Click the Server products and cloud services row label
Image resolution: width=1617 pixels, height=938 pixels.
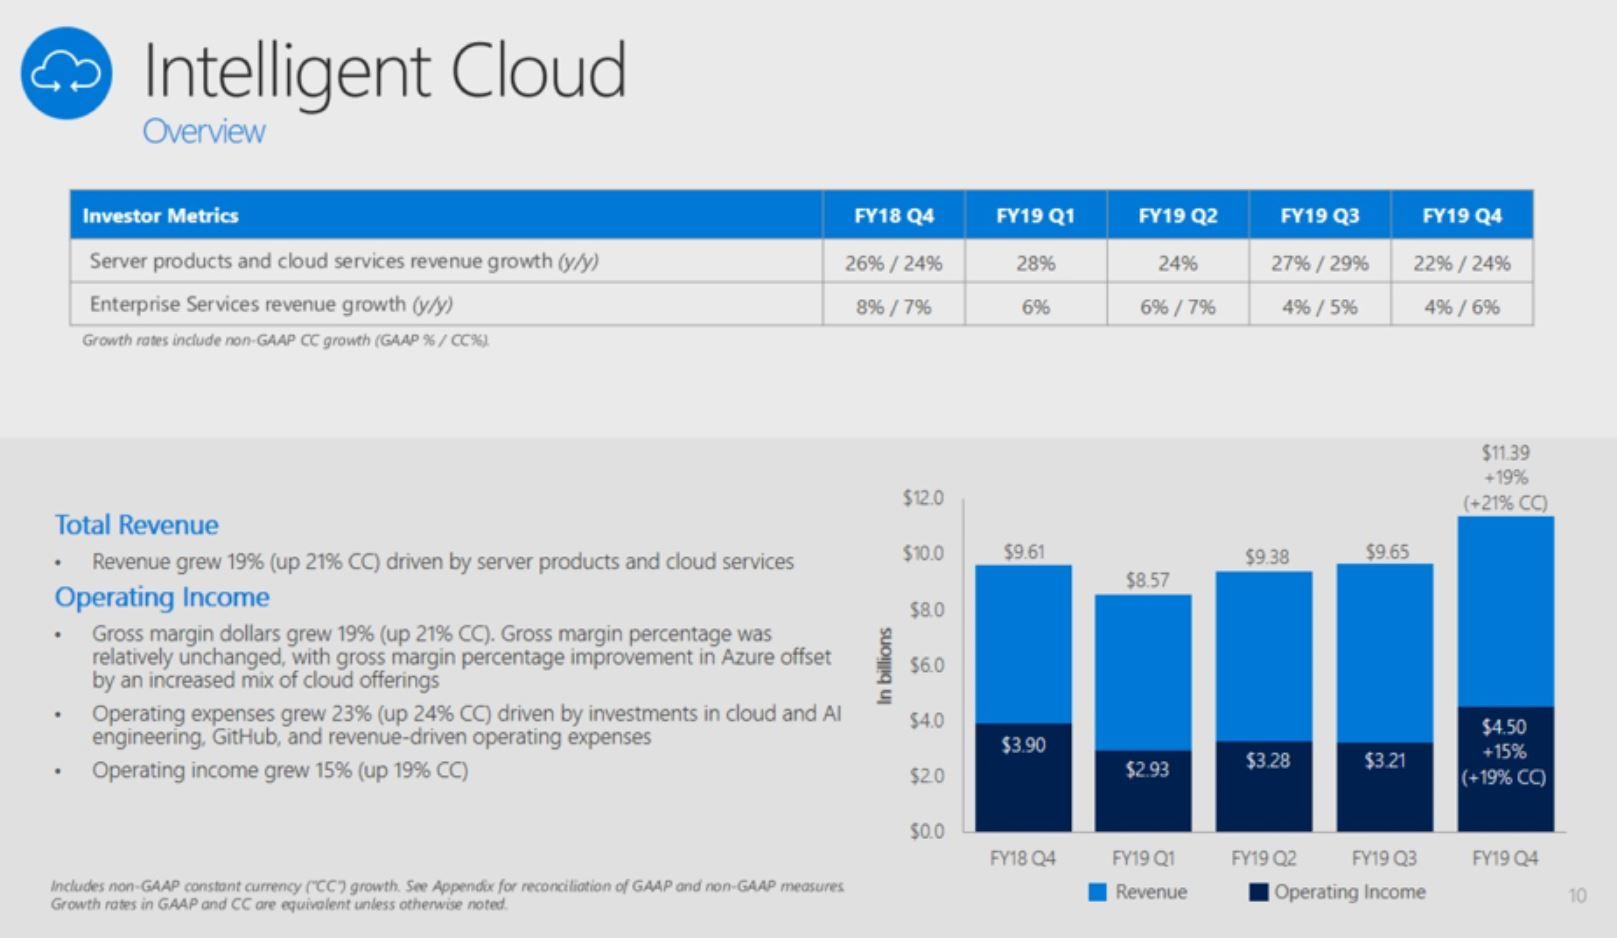click(x=343, y=261)
